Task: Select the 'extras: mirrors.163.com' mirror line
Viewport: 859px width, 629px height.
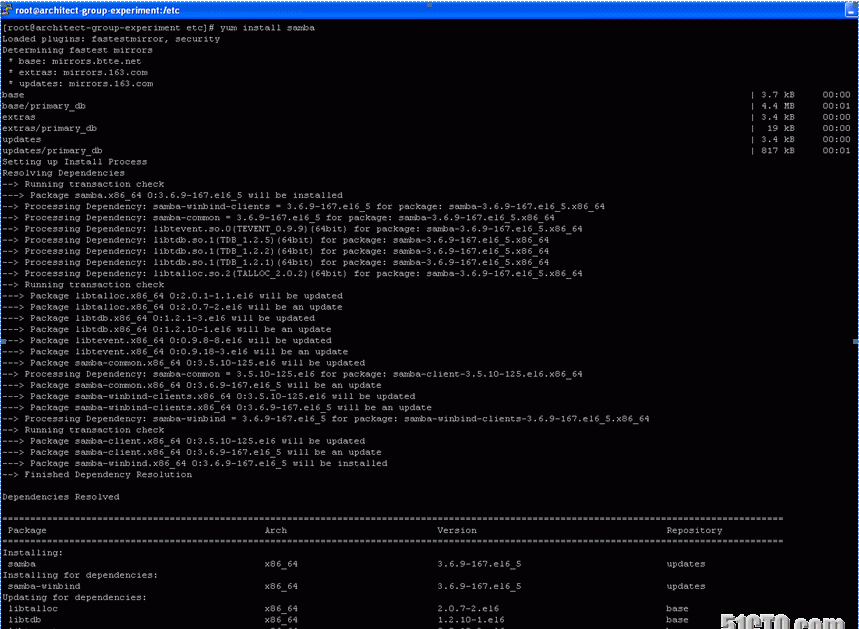Action: tap(78, 72)
